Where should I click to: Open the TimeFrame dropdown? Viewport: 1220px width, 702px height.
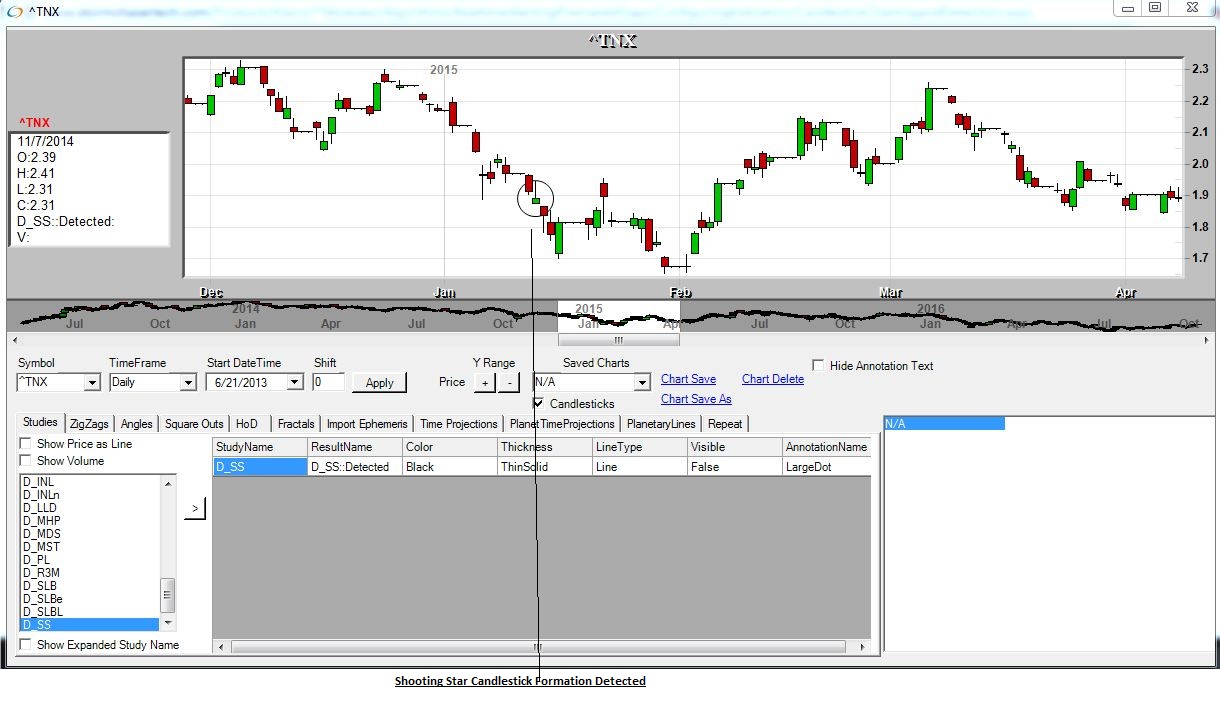[187, 382]
